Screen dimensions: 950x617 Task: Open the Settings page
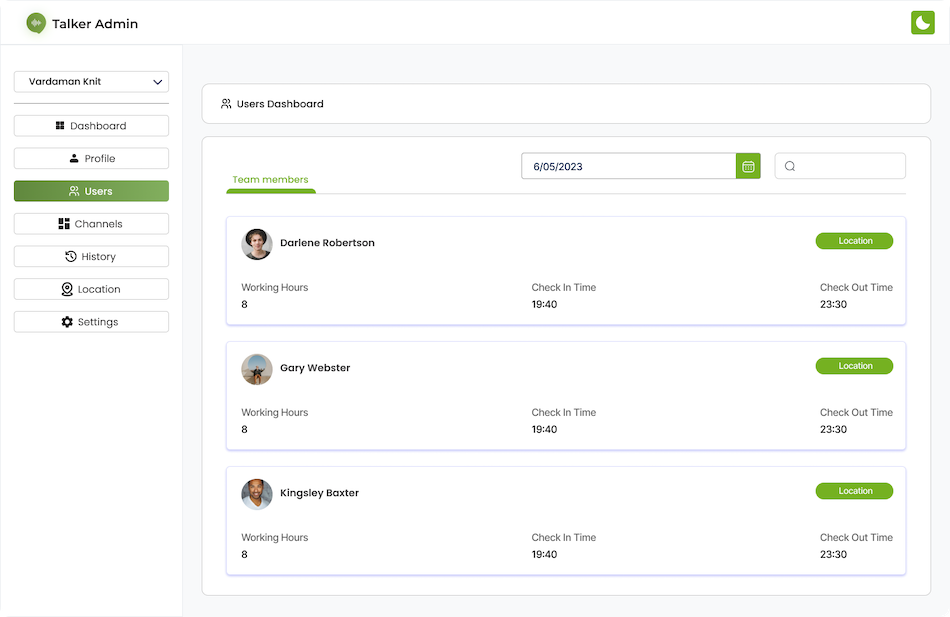(91, 322)
